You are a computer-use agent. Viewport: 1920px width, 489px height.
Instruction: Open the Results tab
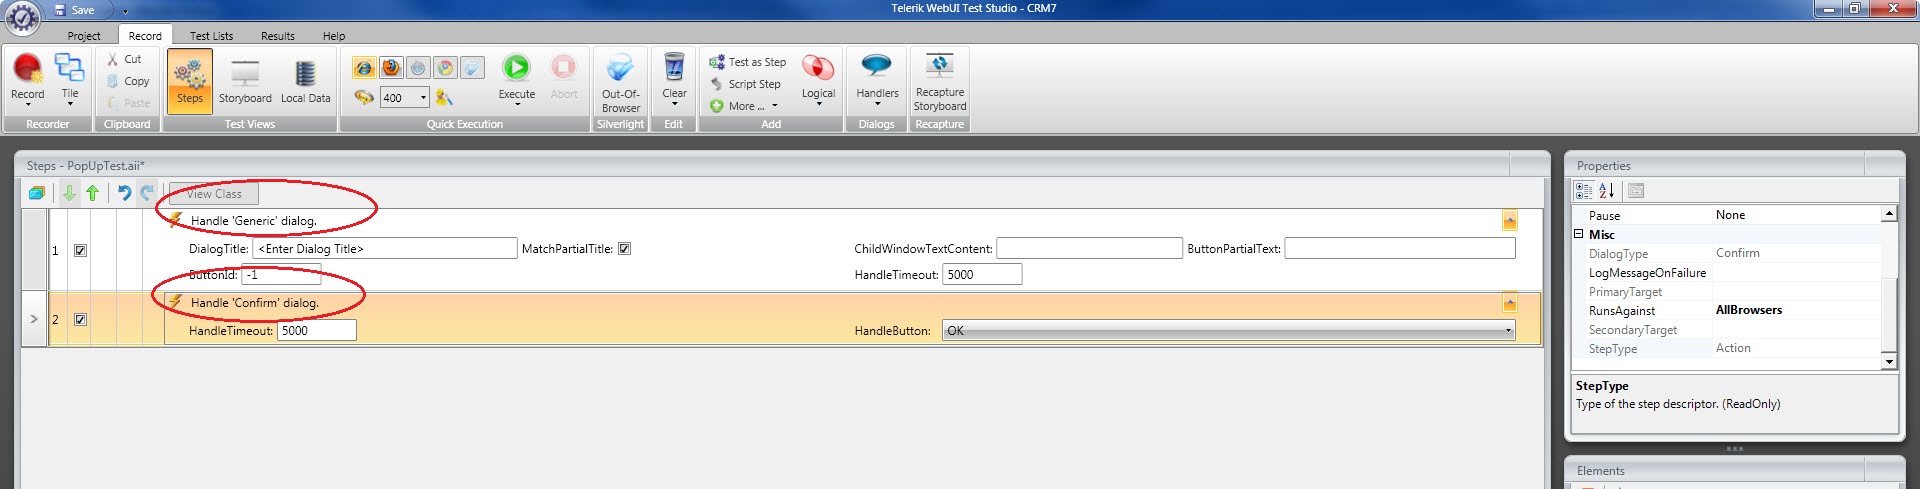[x=278, y=36]
